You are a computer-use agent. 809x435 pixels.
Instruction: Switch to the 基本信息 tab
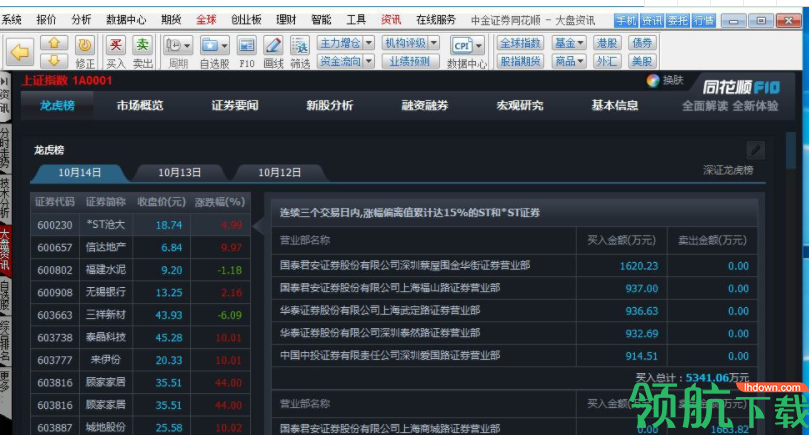(x=614, y=106)
